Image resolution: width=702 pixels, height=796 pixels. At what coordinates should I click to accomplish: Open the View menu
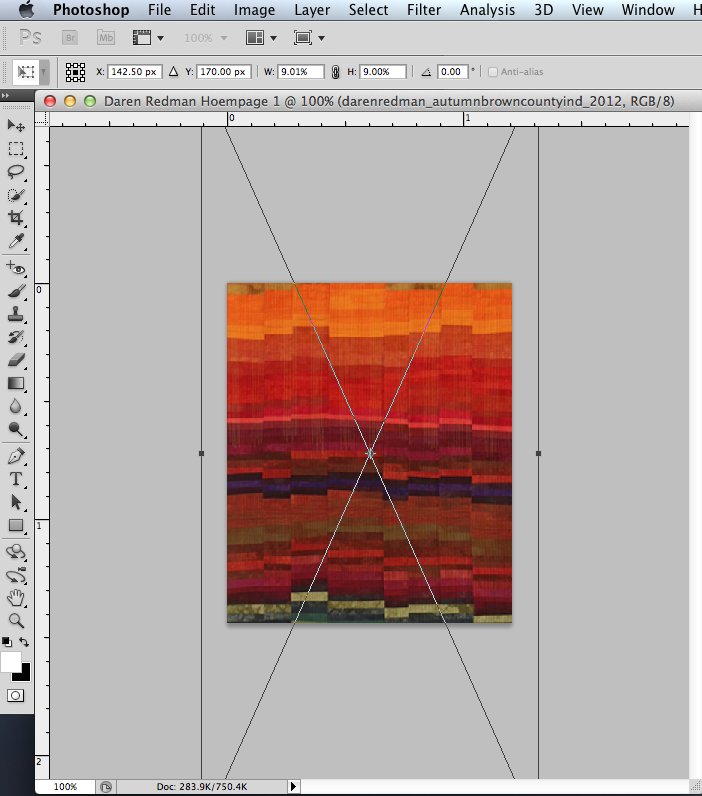pyautogui.click(x=588, y=10)
